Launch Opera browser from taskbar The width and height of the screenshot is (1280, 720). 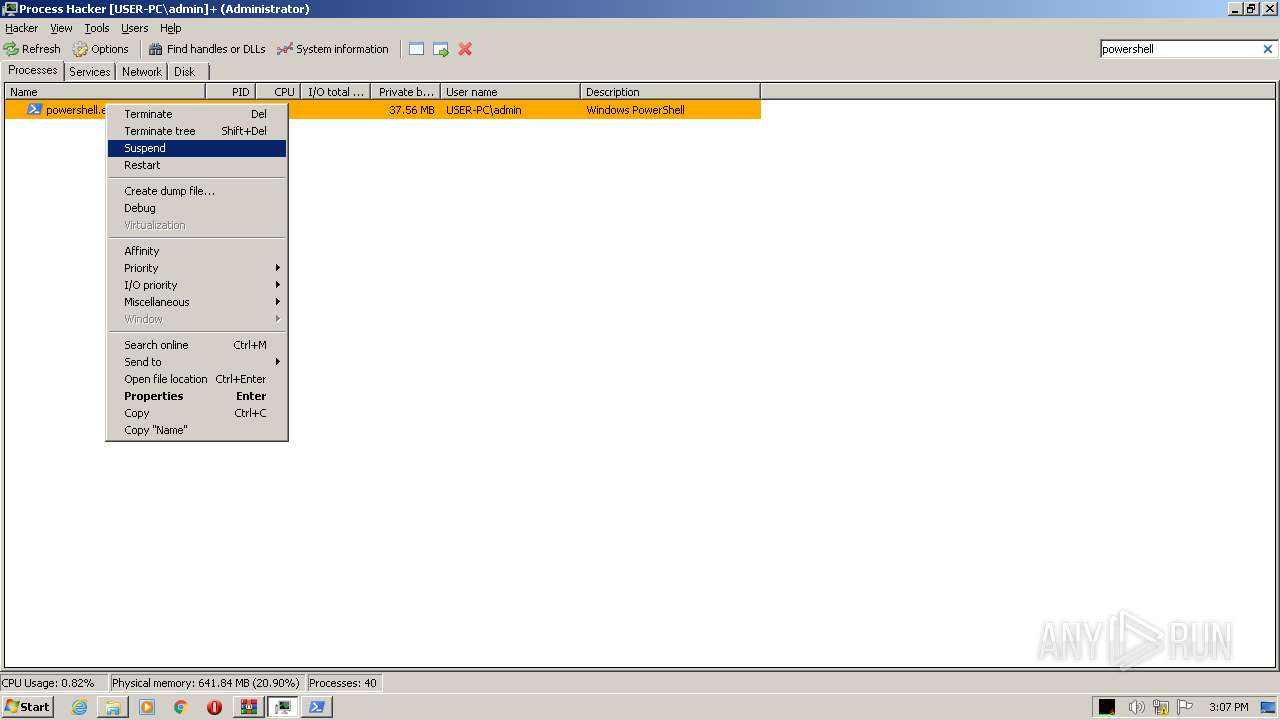coord(215,707)
